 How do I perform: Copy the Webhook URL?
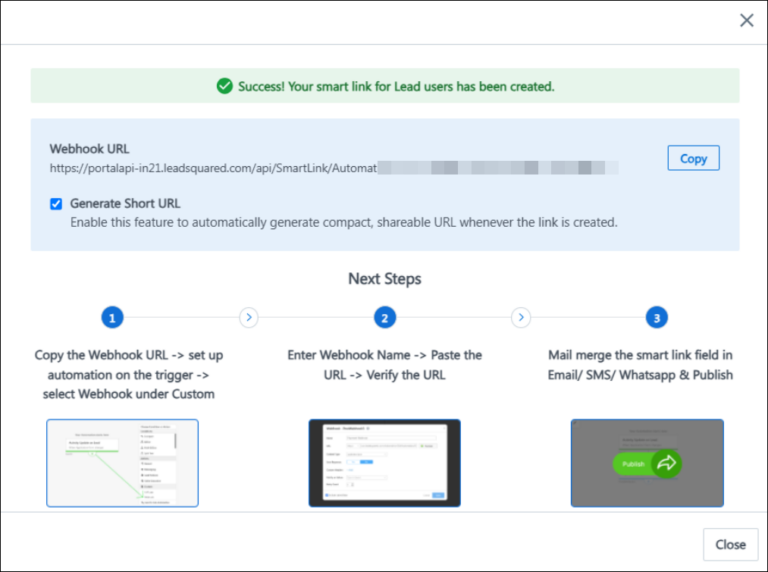693,158
